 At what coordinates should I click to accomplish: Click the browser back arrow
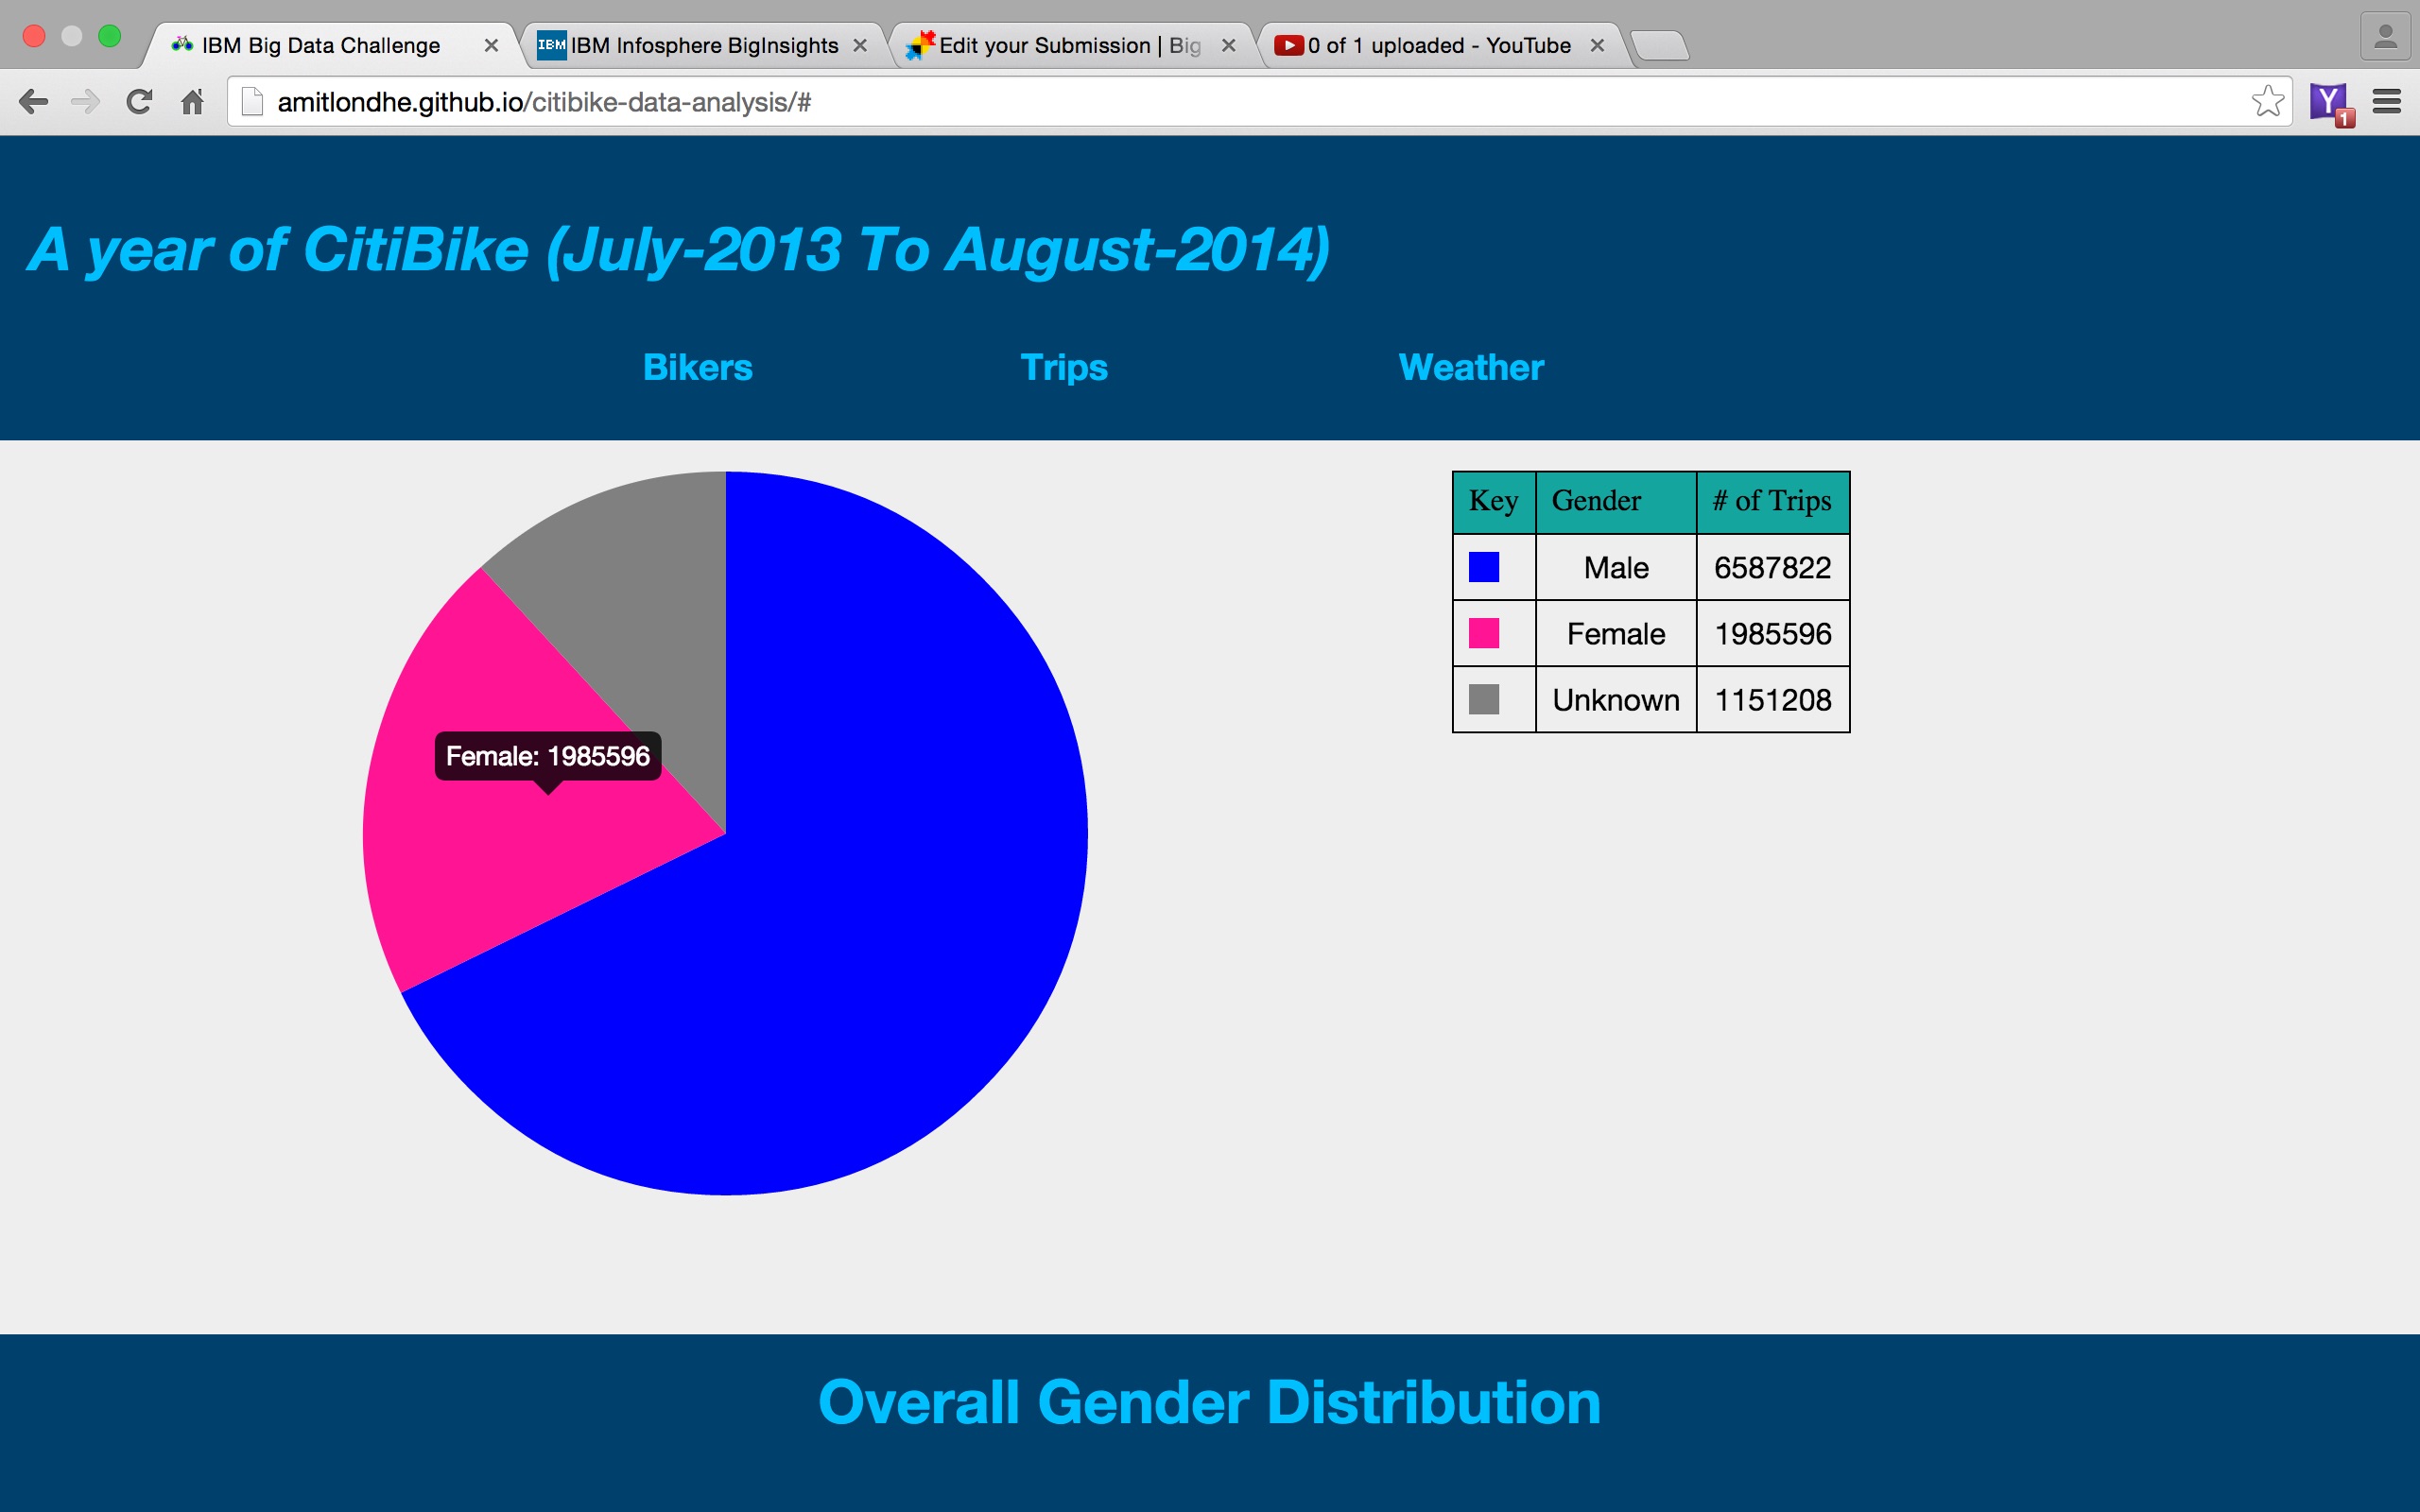[33, 101]
